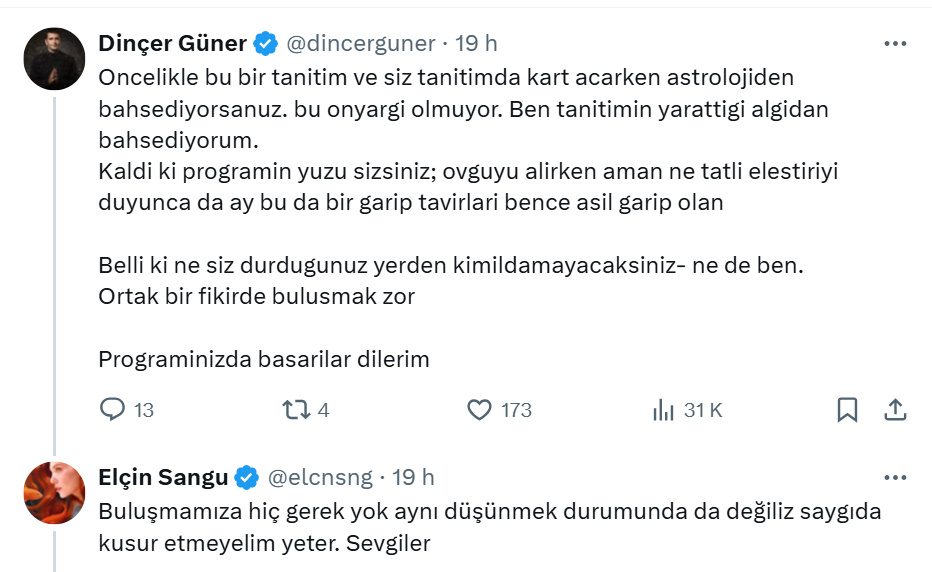Open more options on Elçin Sangu's reply
The height and width of the screenshot is (572, 932).
pos(895,478)
